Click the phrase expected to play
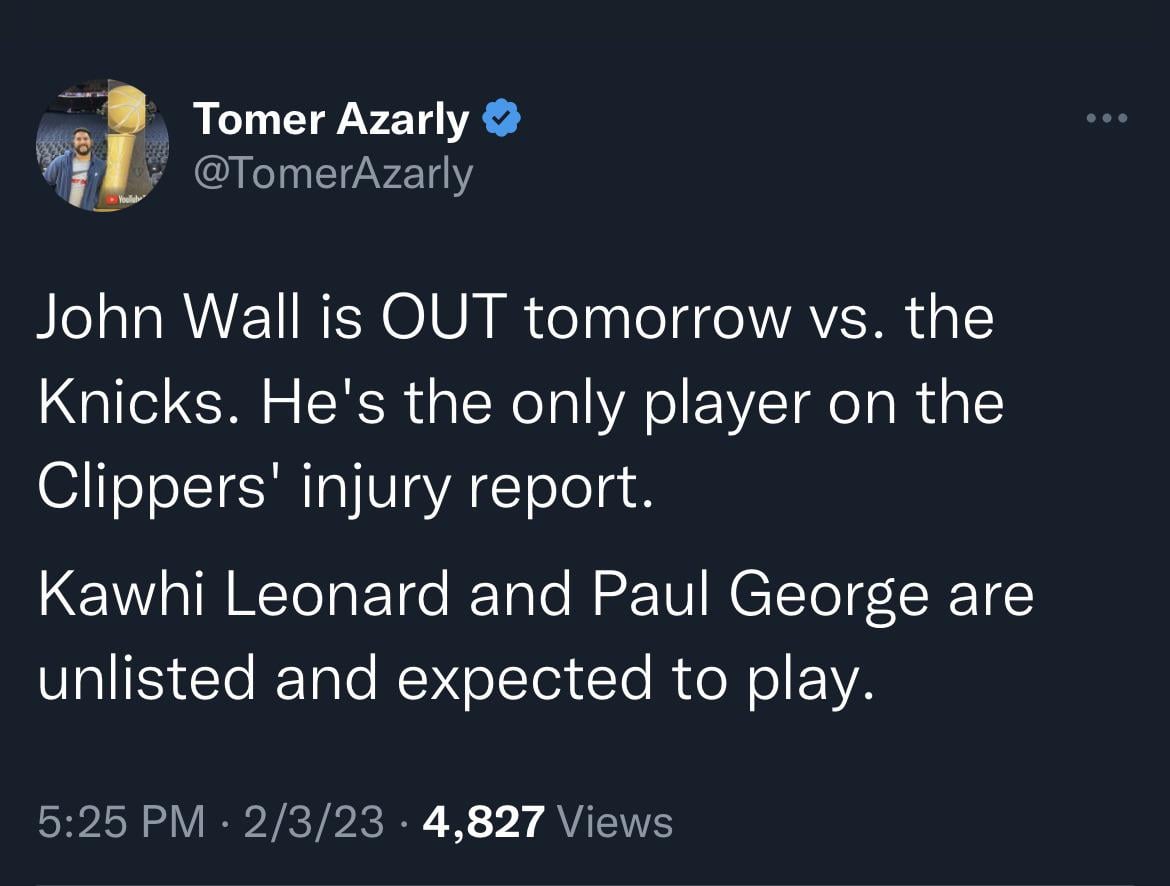1170x886 pixels. (x=628, y=678)
